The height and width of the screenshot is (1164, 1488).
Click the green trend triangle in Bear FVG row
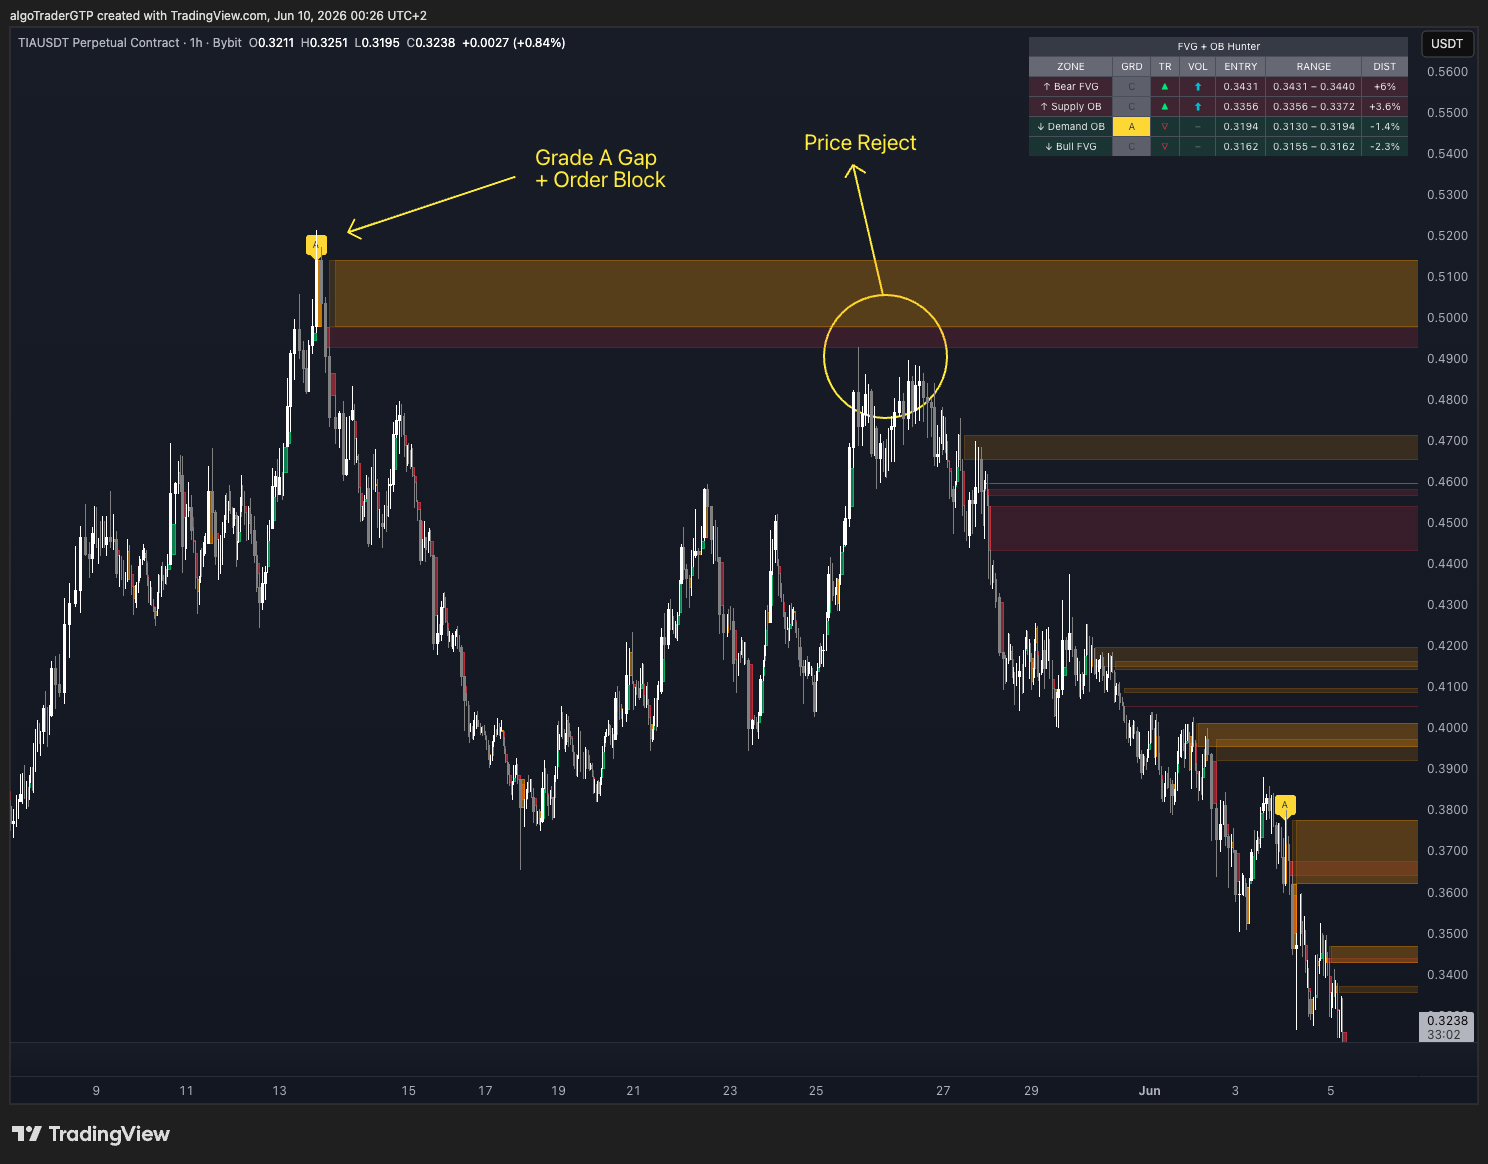click(x=1164, y=87)
